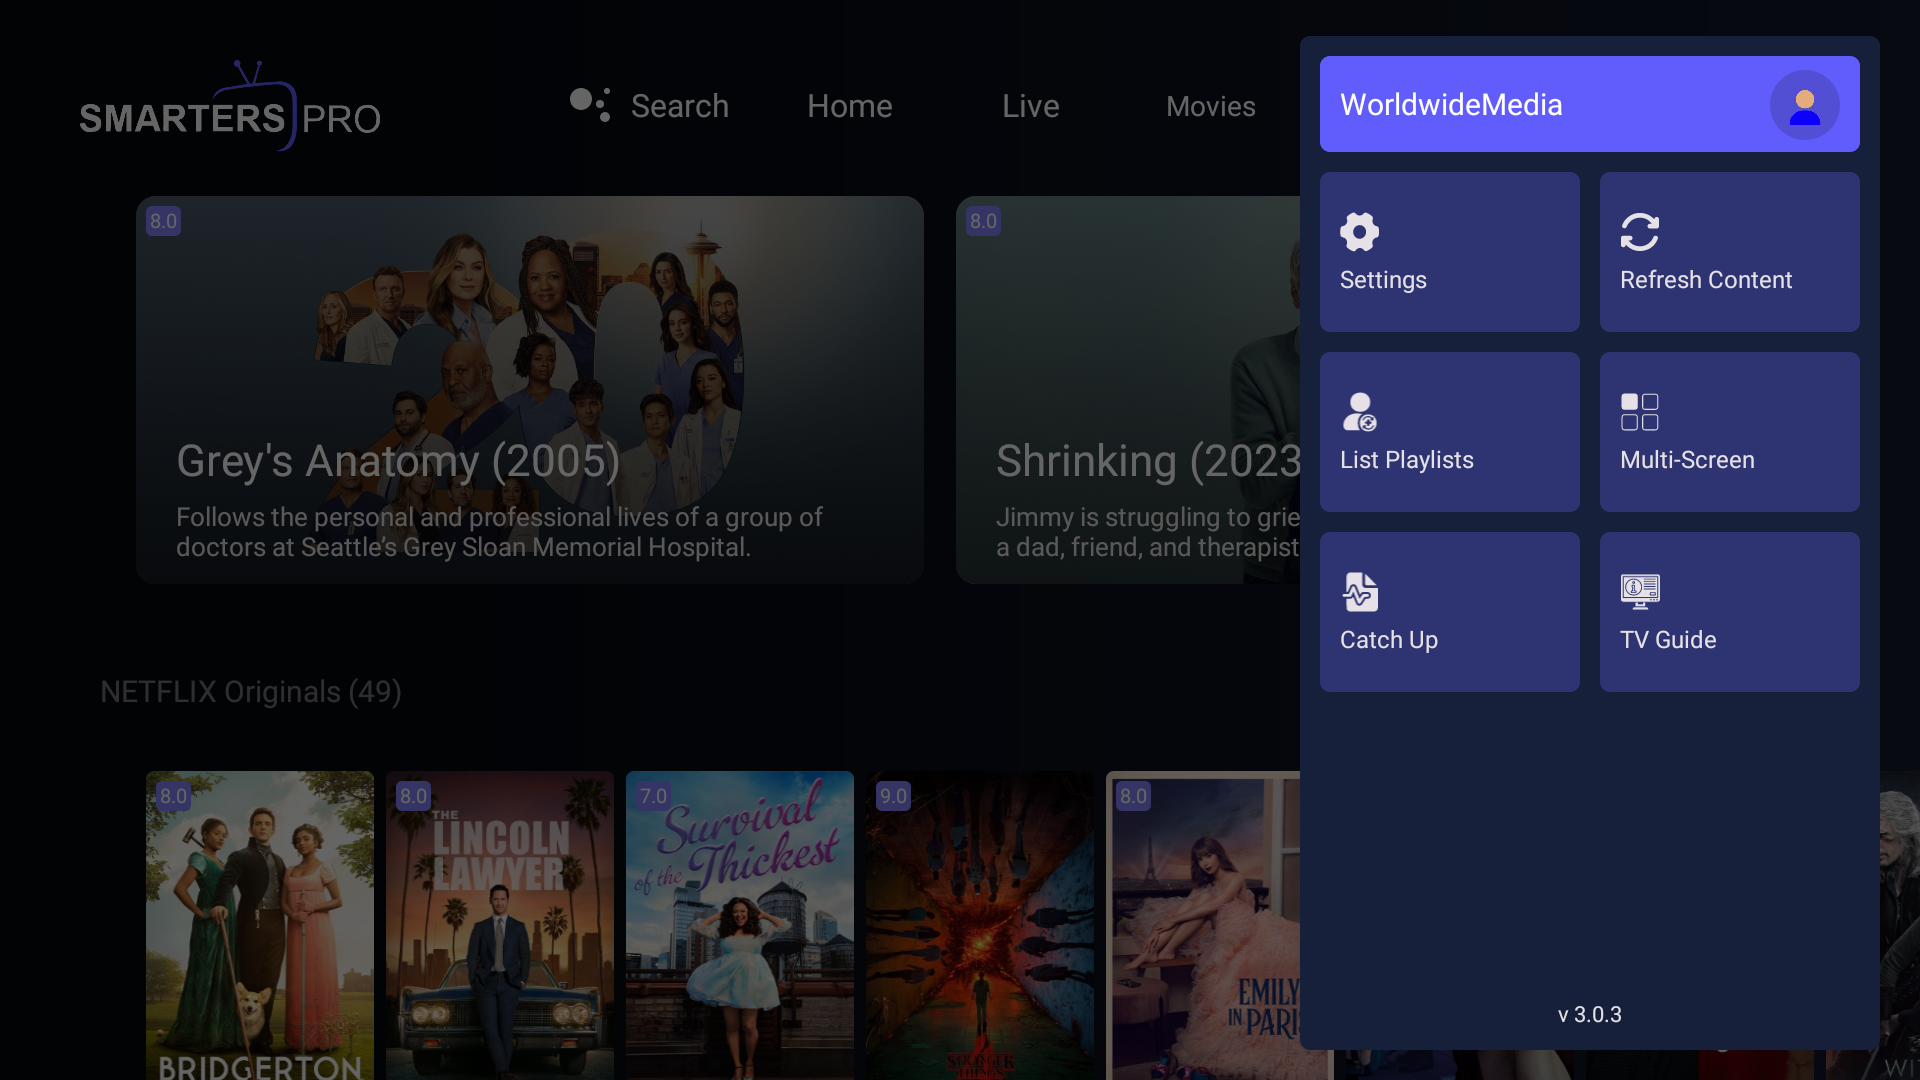Open The Lincoln Lawyer poster
The width and height of the screenshot is (1920, 1080).
point(500,925)
